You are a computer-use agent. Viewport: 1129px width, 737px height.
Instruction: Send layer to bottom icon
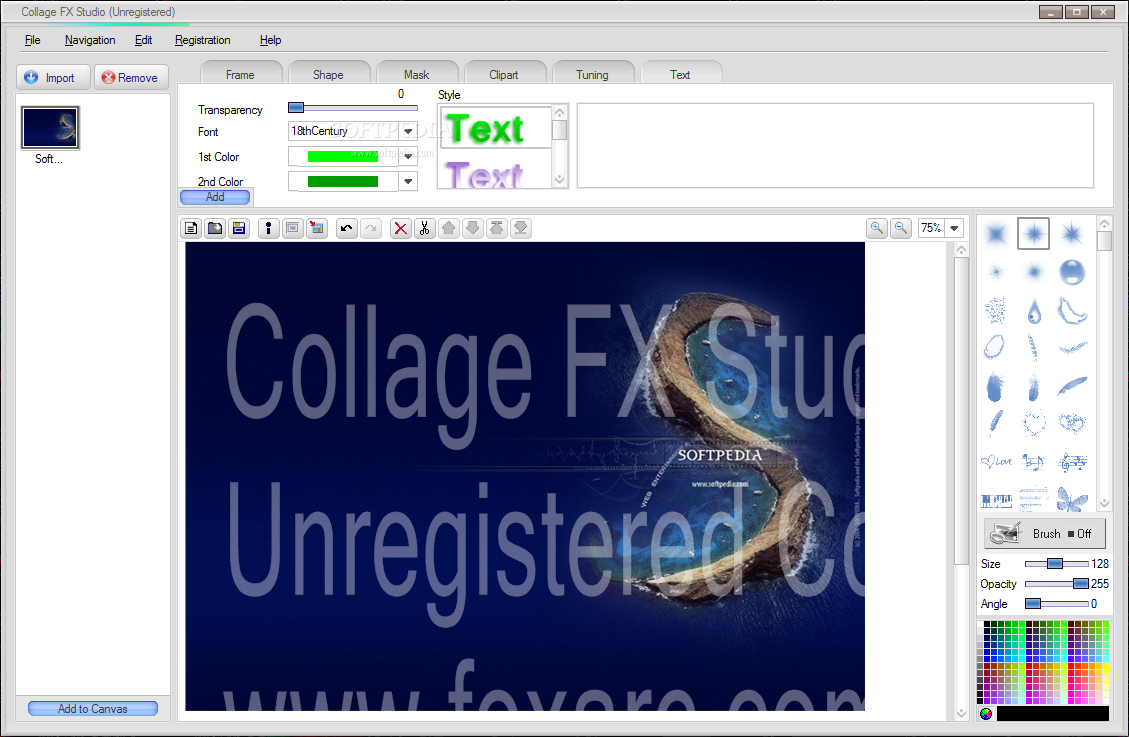[x=521, y=228]
